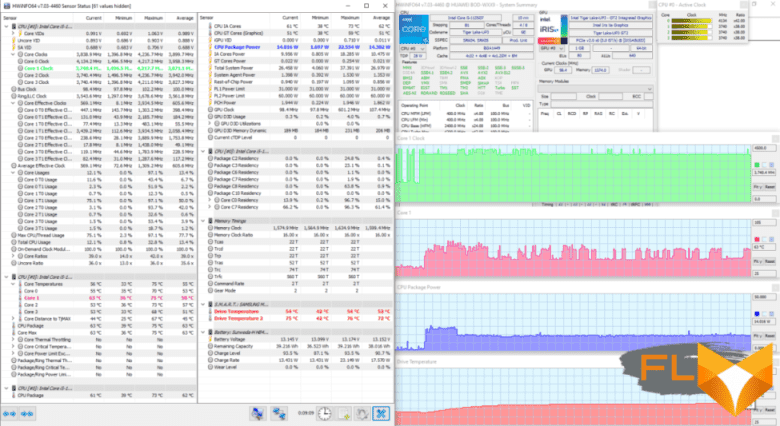The width and height of the screenshot is (780, 426).
Task: Select the highlighted Core 1 Clock row
Action: [99, 68]
